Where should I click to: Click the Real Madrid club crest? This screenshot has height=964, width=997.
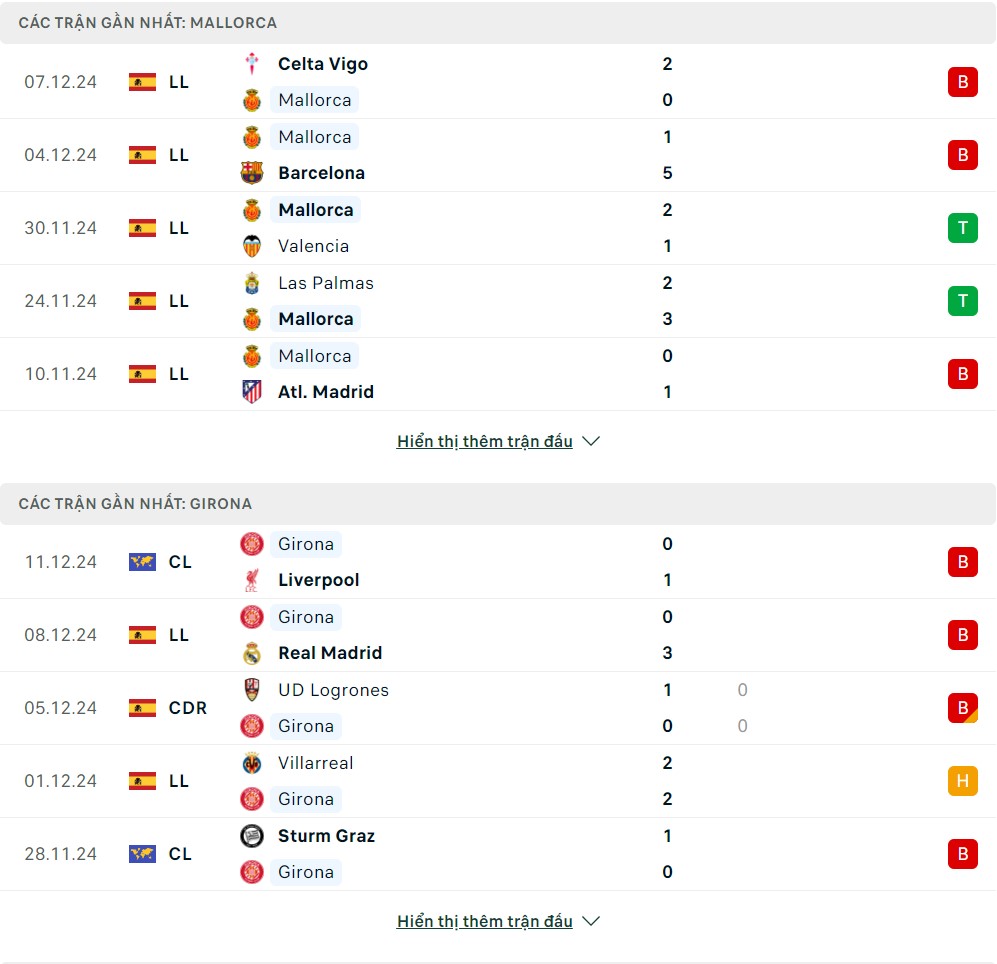pyautogui.click(x=252, y=653)
